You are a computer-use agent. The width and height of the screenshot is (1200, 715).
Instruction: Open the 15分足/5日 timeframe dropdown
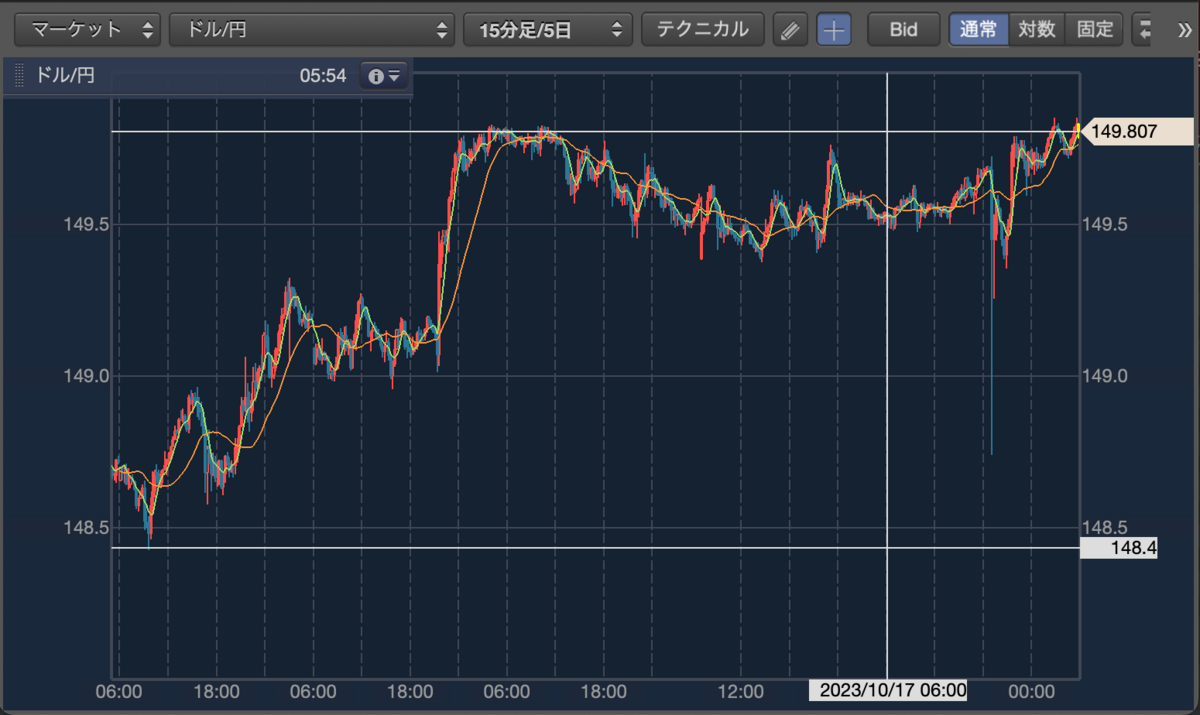548,29
